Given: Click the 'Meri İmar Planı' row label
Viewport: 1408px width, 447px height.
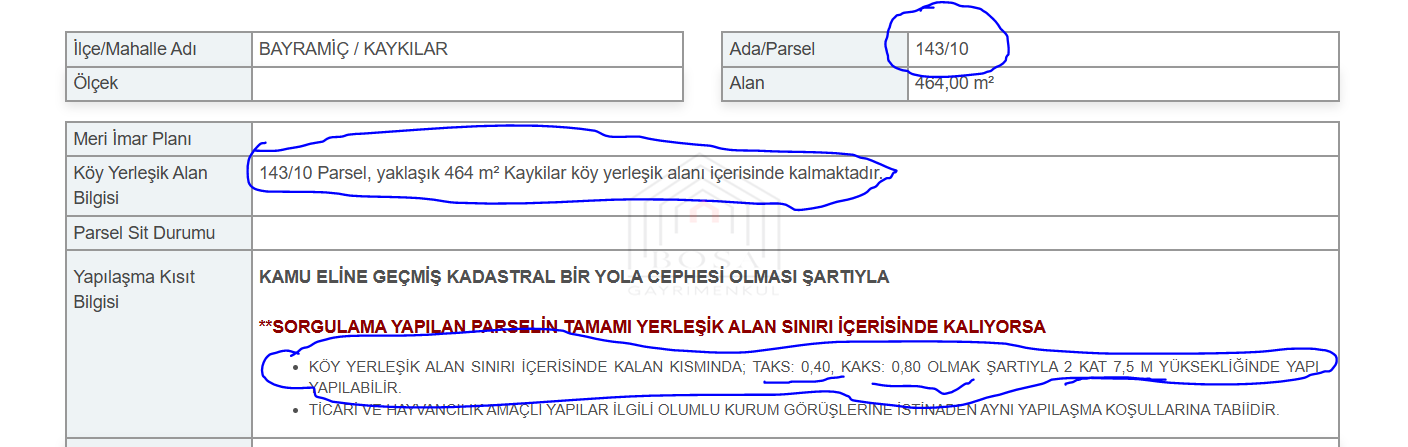Looking at the screenshot, I should coord(132,139).
